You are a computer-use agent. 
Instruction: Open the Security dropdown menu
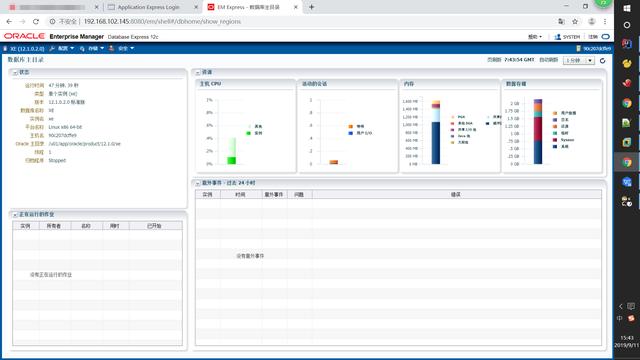(126, 49)
